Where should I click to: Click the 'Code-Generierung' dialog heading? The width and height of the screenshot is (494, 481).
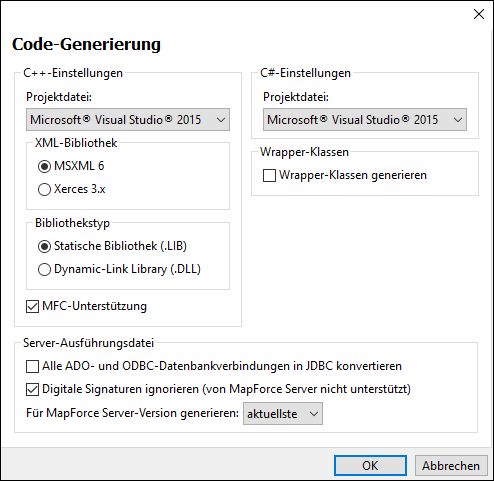coord(86,44)
